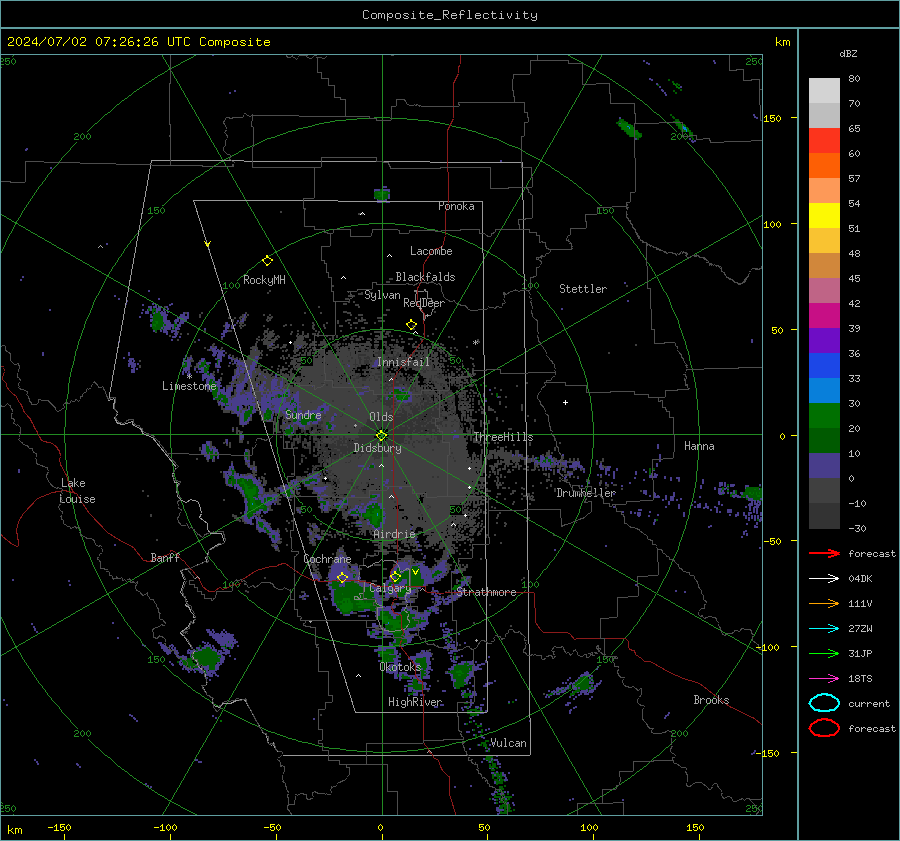Click the orange 111V arrow in legend
The width and height of the screenshot is (900, 841).
point(824,603)
